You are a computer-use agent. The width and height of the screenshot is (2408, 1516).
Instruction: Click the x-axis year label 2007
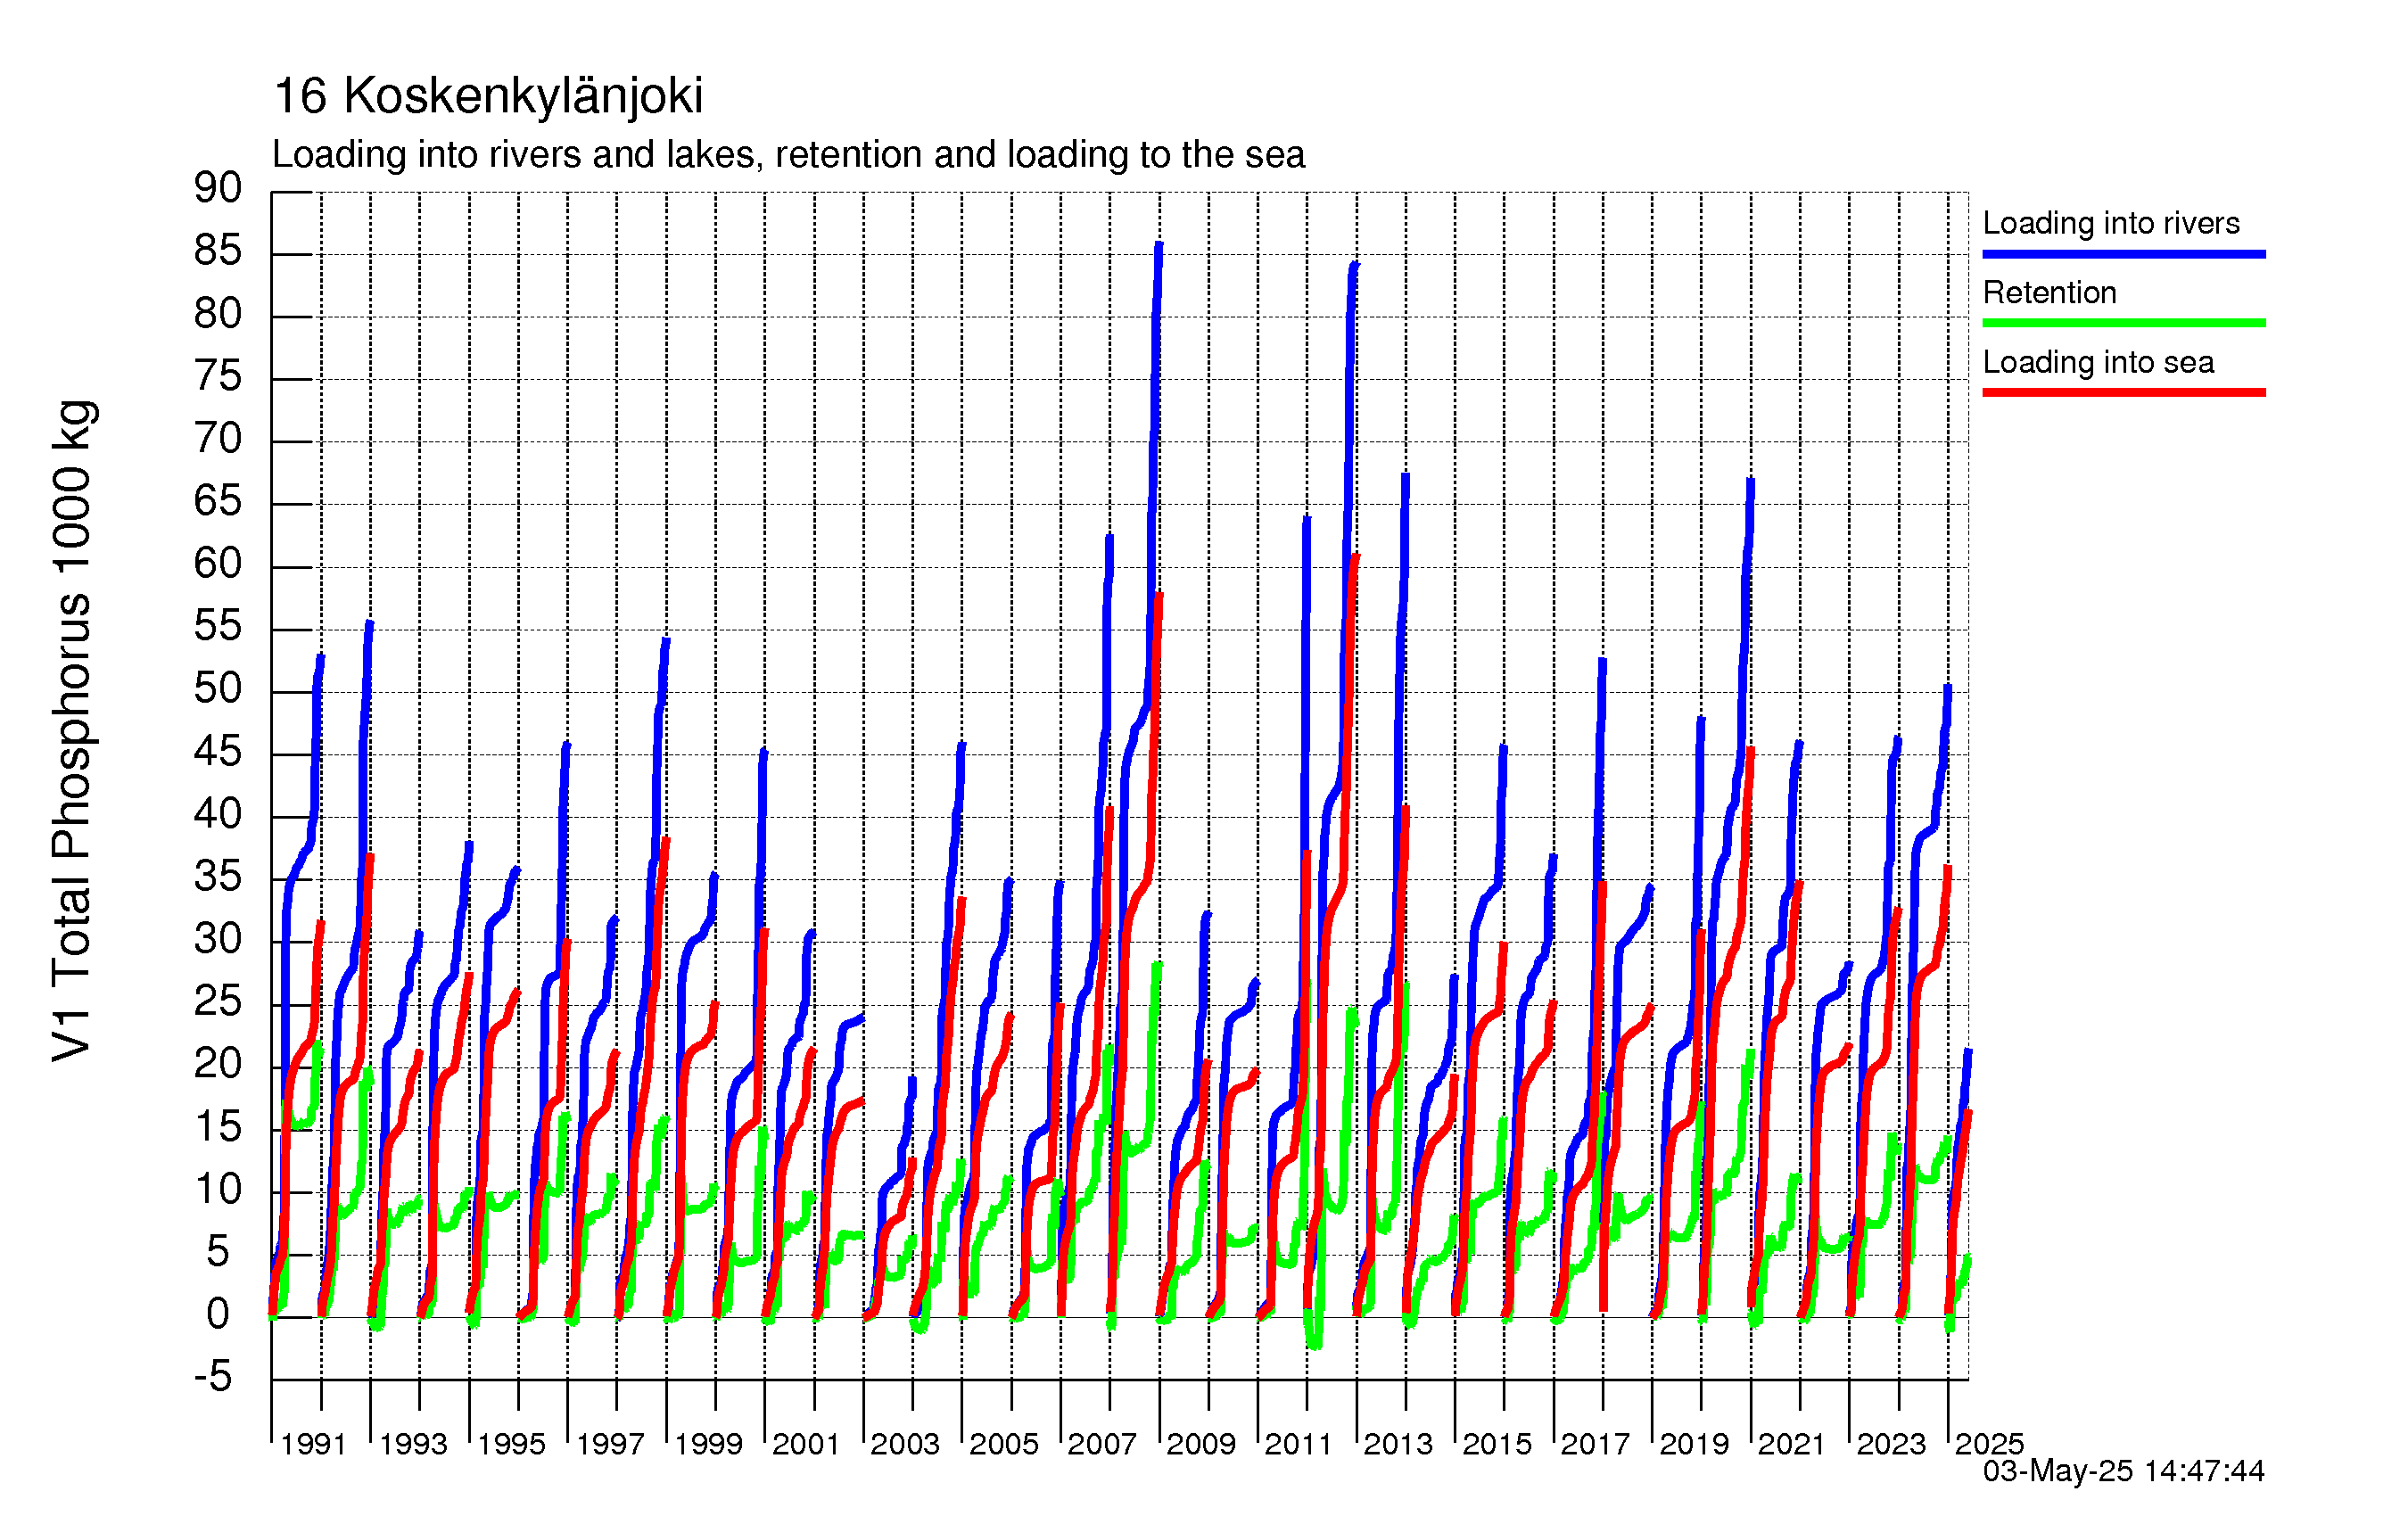point(1102,1443)
